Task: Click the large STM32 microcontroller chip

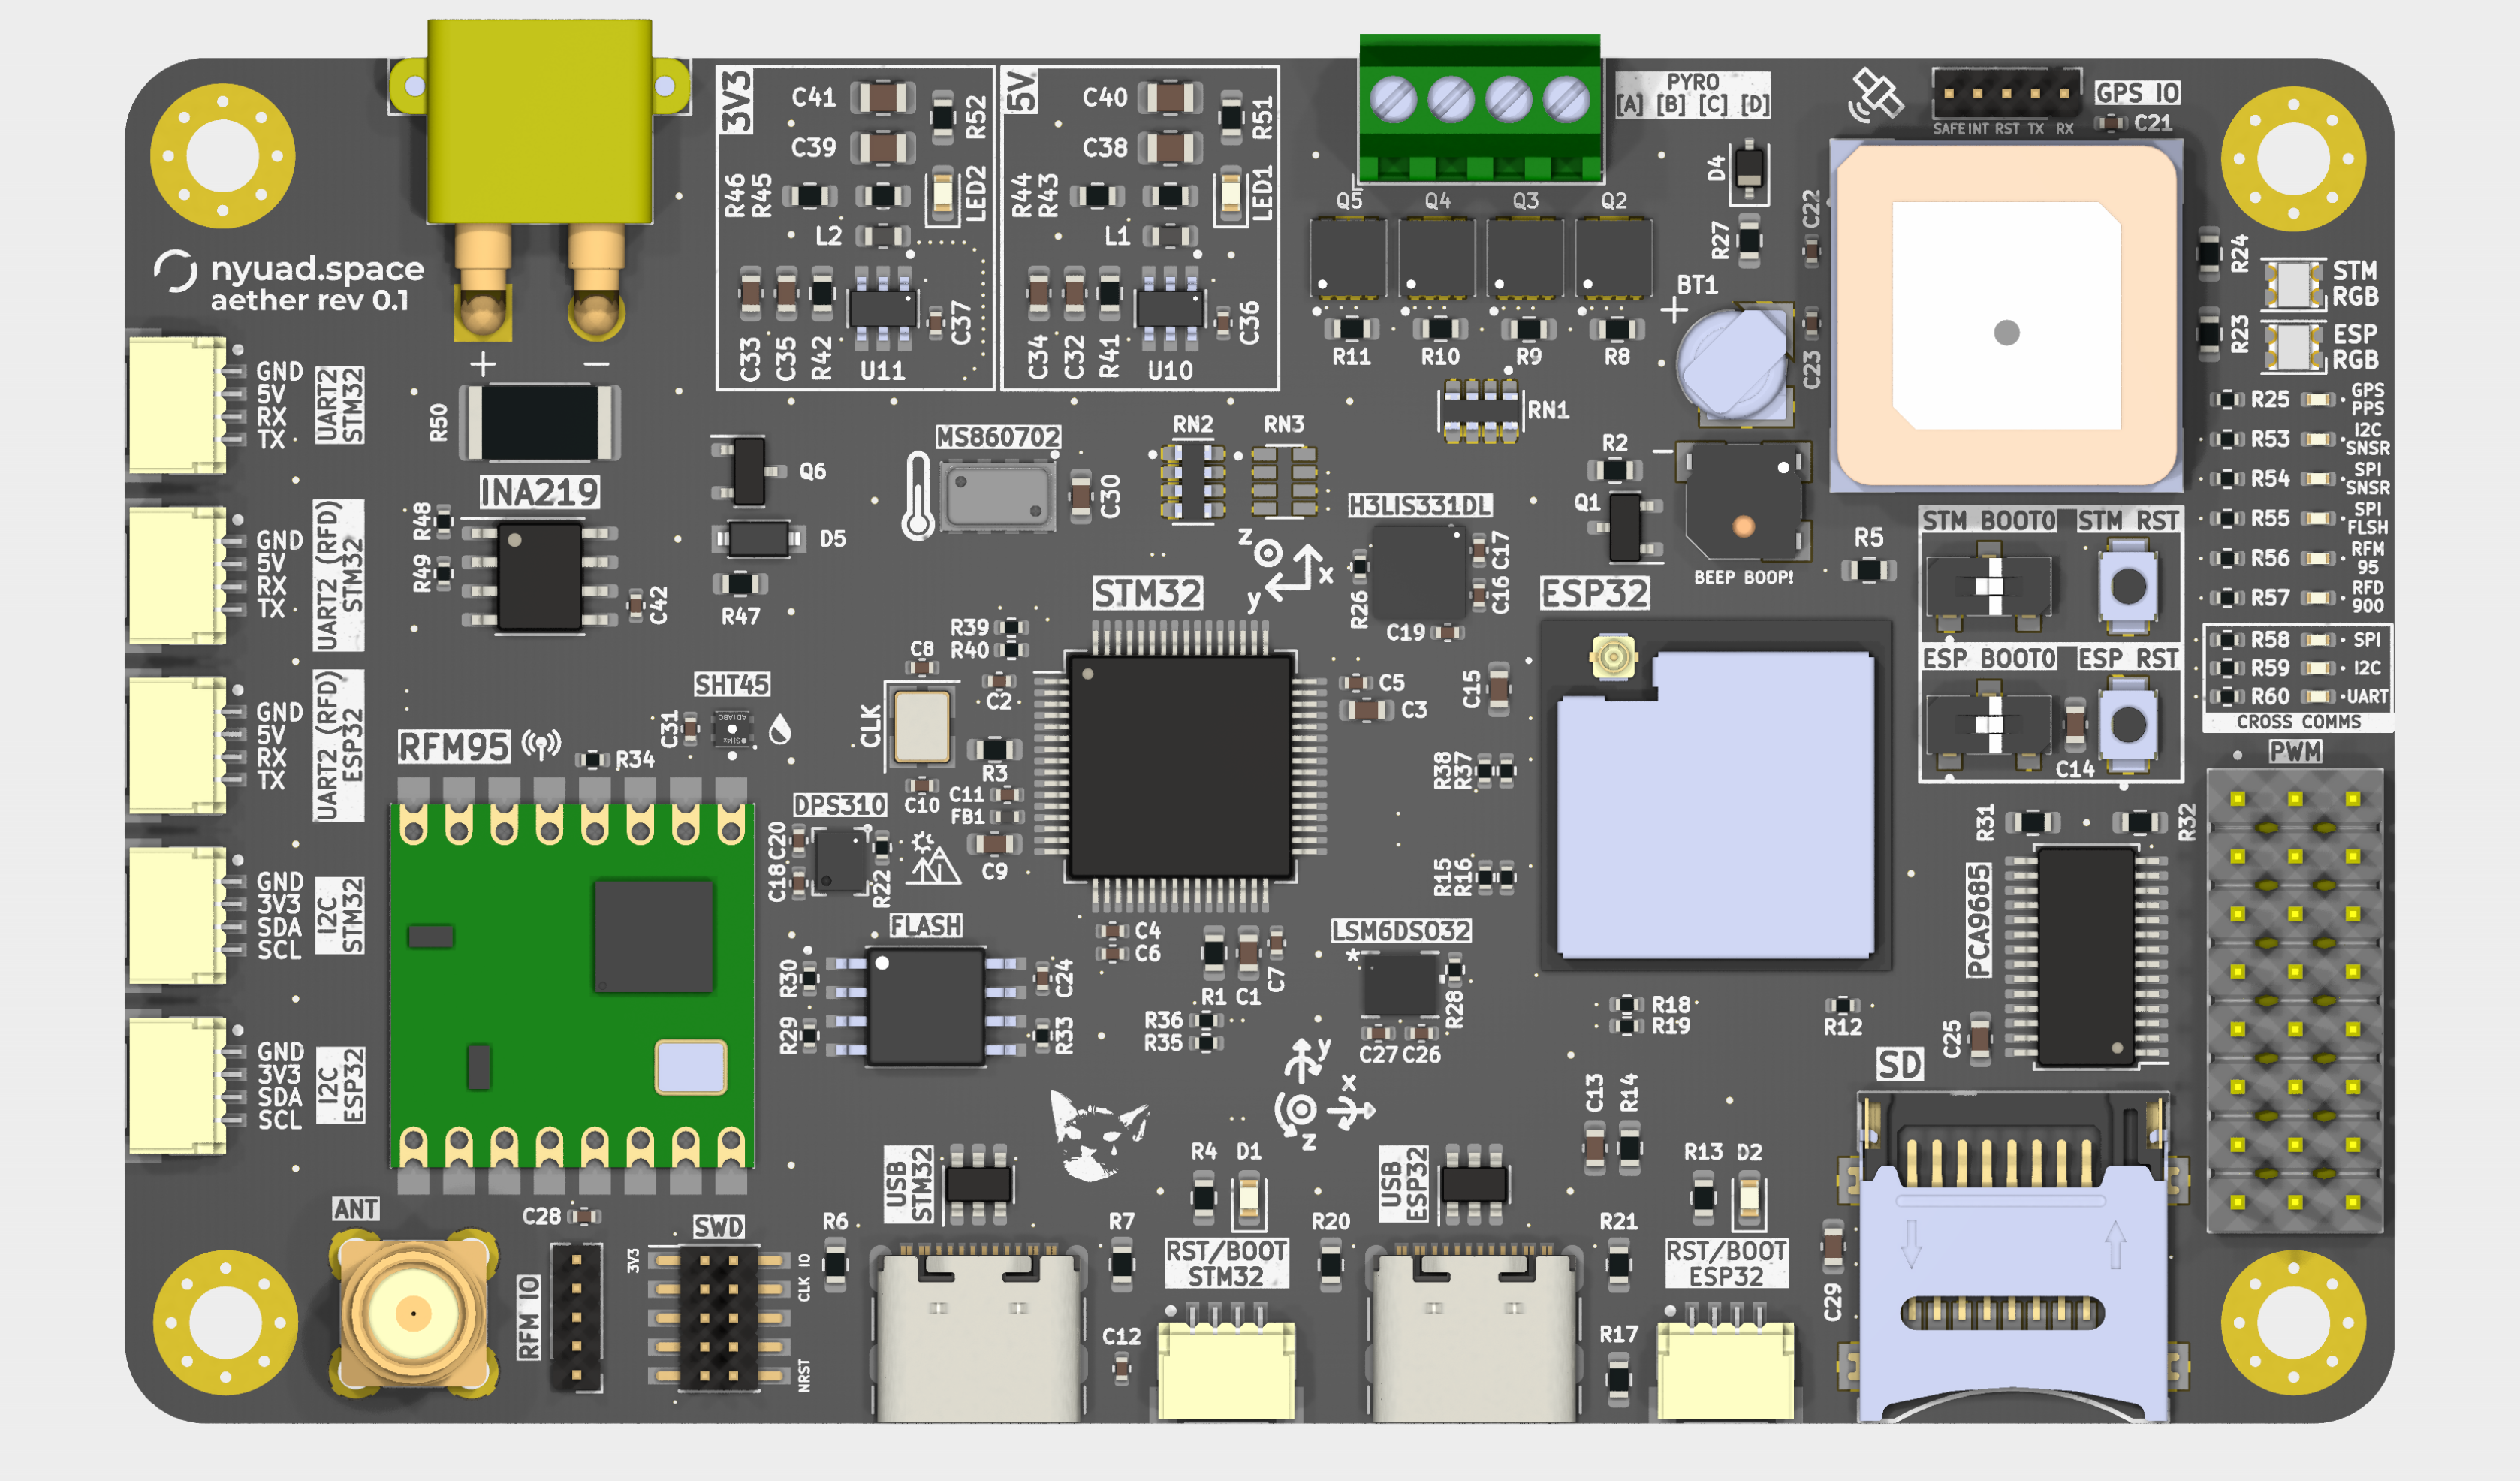Action: coord(1181,768)
